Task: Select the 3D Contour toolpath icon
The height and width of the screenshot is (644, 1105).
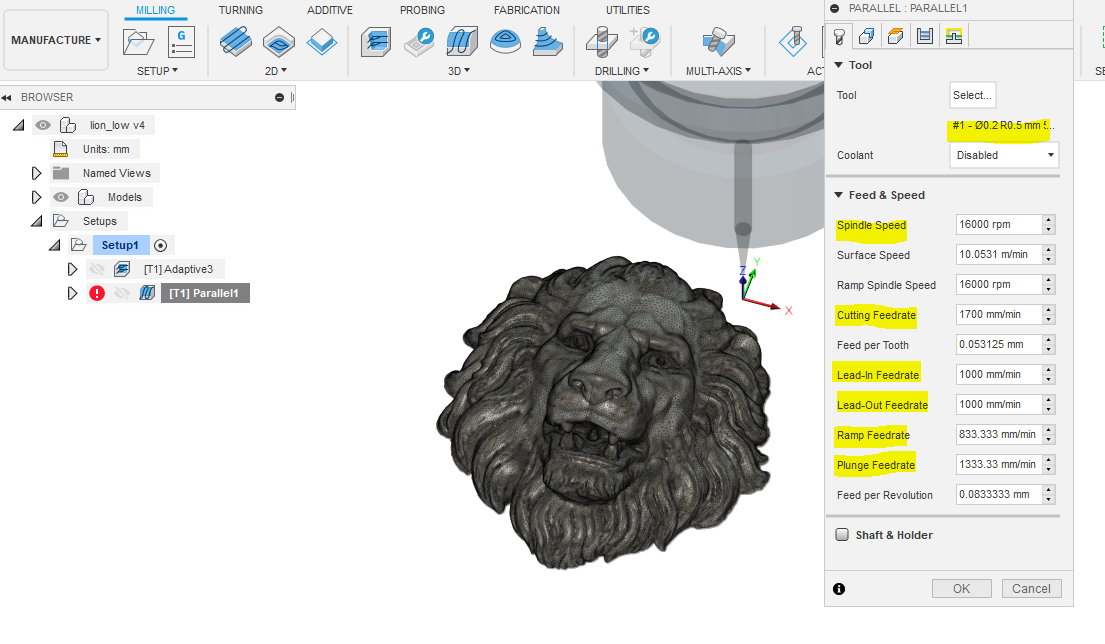Action: pyautogui.click(x=548, y=42)
